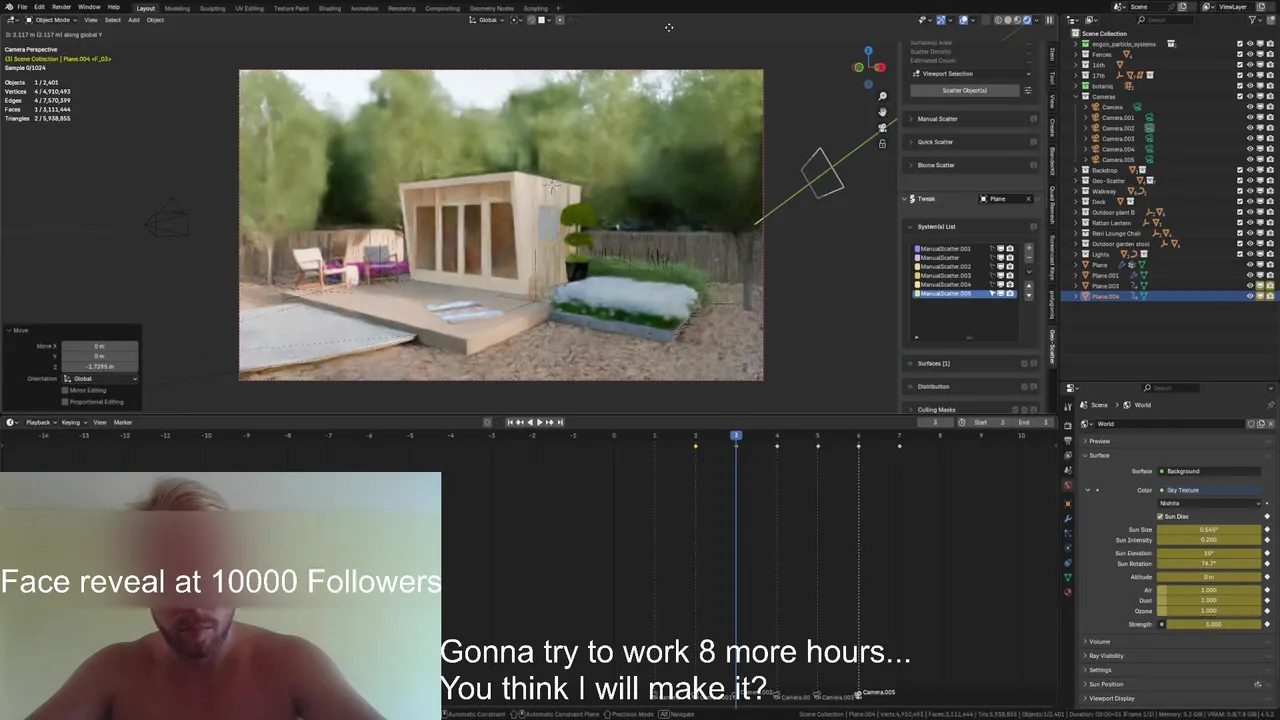The height and width of the screenshot is (720, 1280).
Task: Click the timeline Start frame field
Action: (989, 422)
